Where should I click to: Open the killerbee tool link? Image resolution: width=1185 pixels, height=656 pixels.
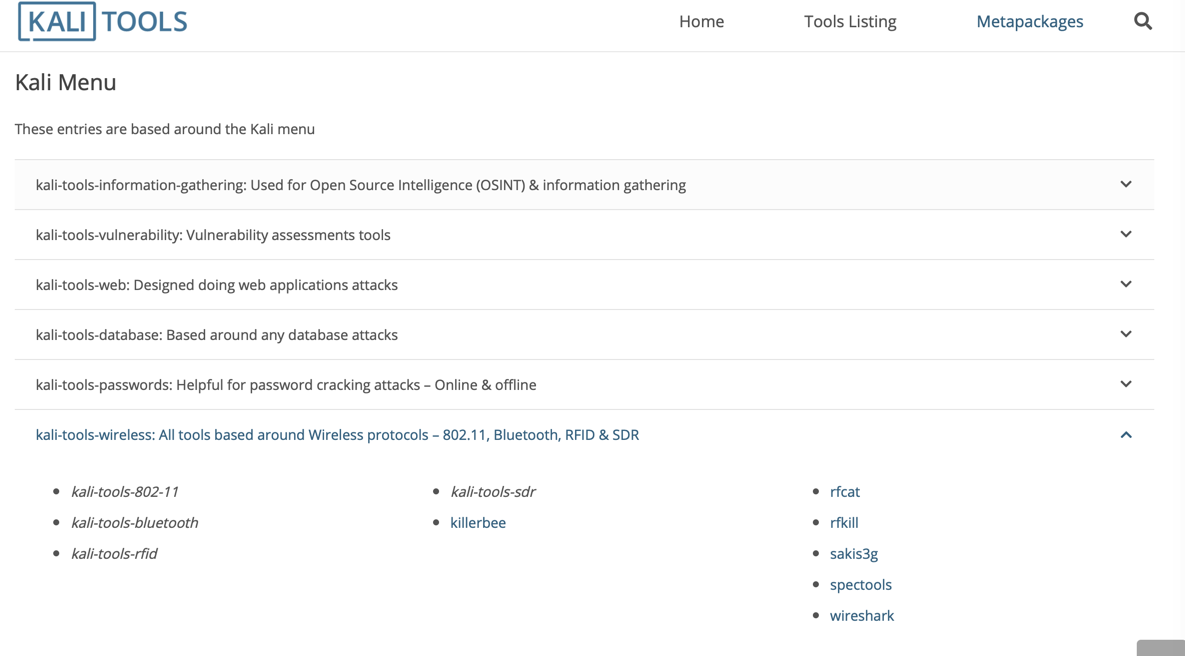coord(478,523)
